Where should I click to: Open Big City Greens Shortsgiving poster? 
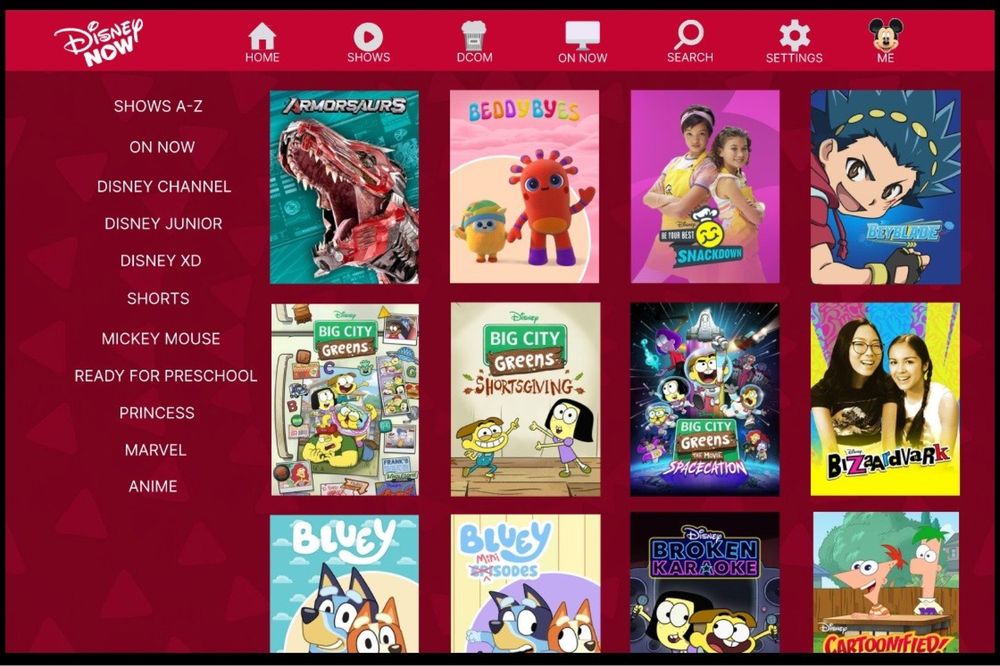(525, 399)
